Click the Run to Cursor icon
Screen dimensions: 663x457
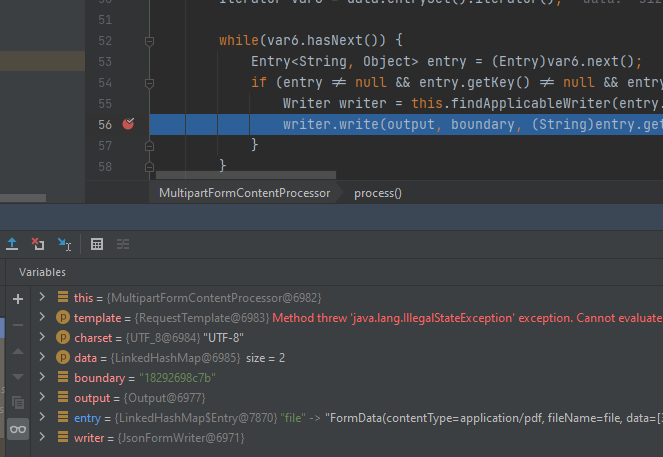[64, 243]
